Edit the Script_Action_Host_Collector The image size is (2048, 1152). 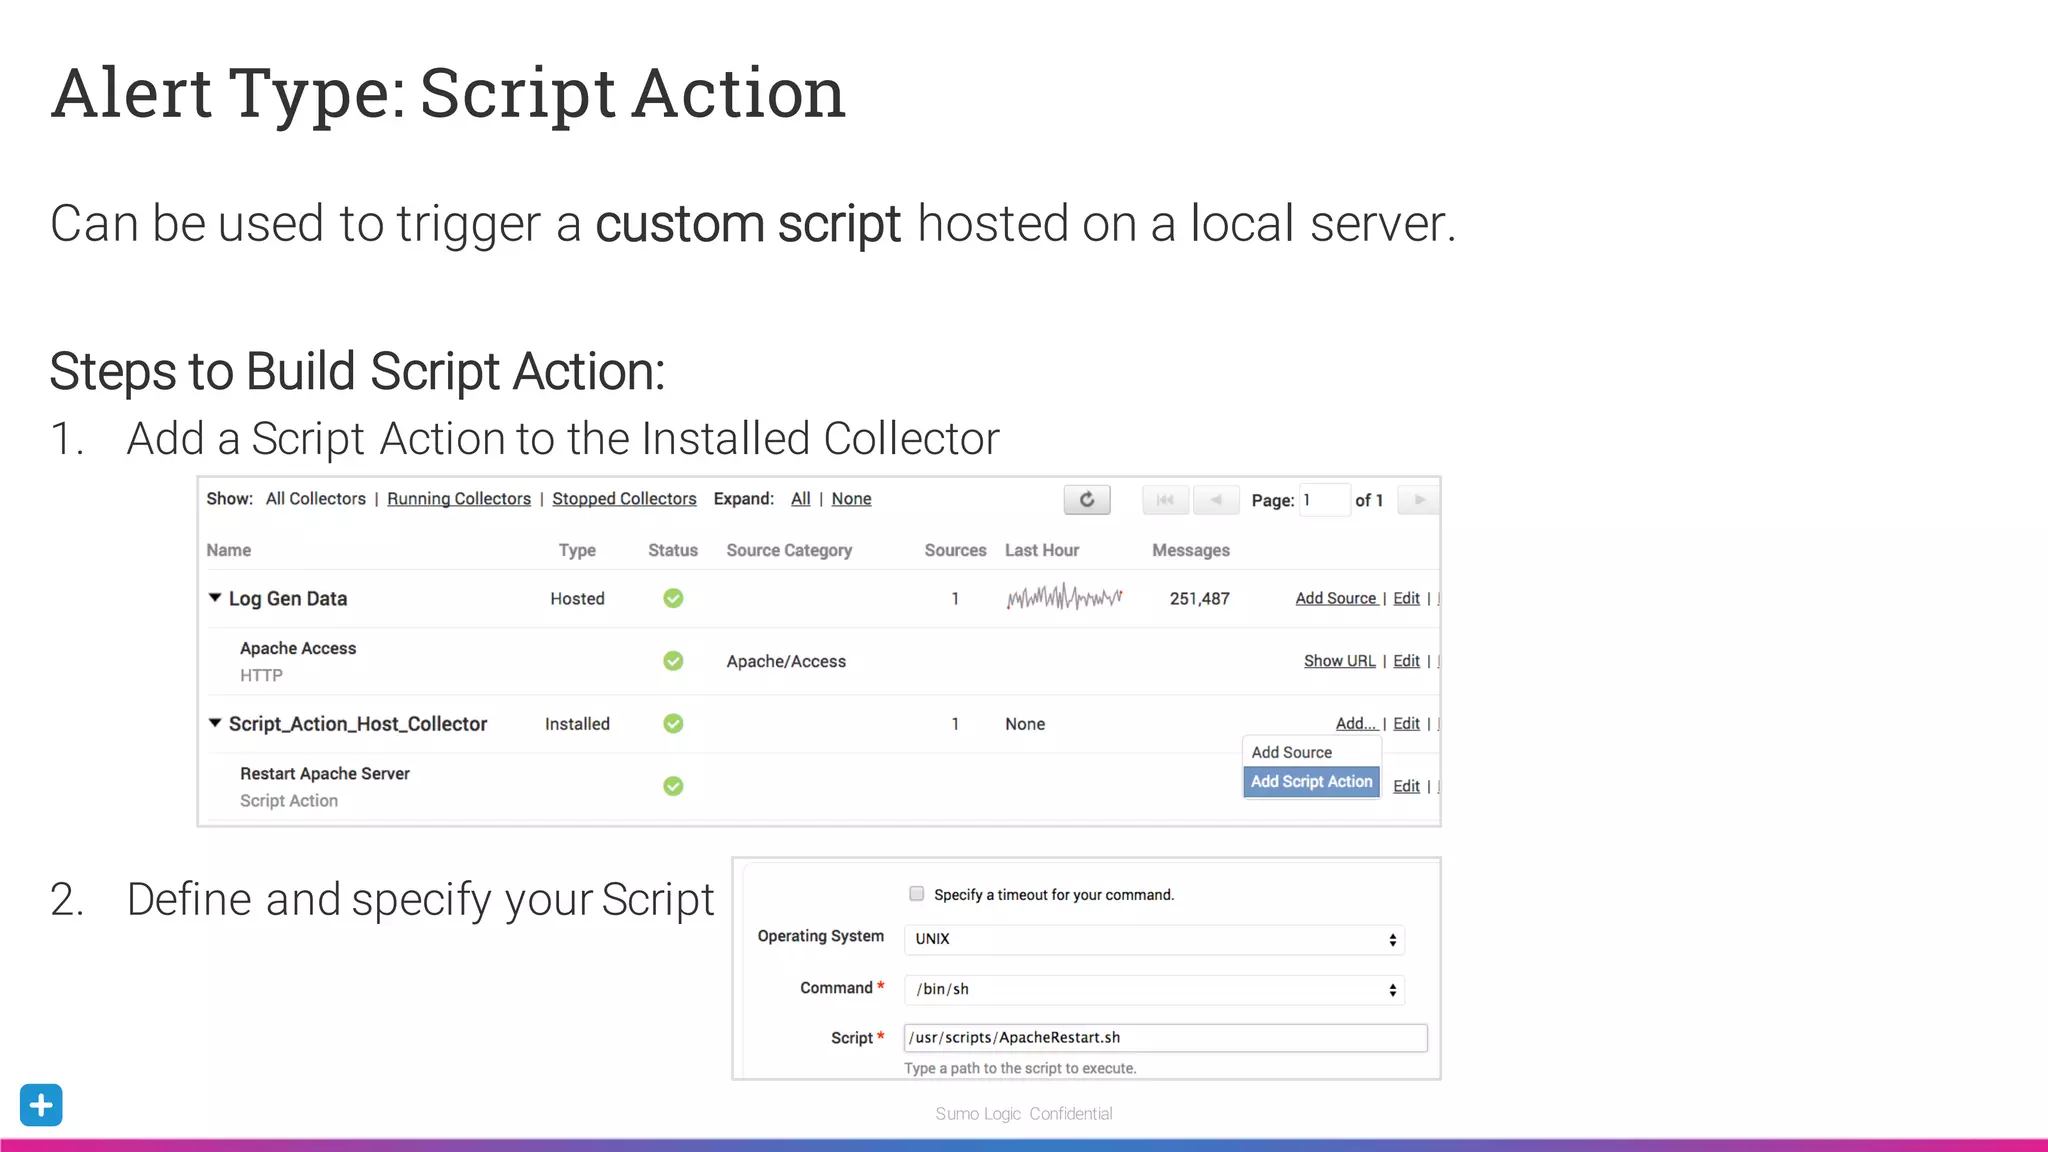coord(1406,723)
